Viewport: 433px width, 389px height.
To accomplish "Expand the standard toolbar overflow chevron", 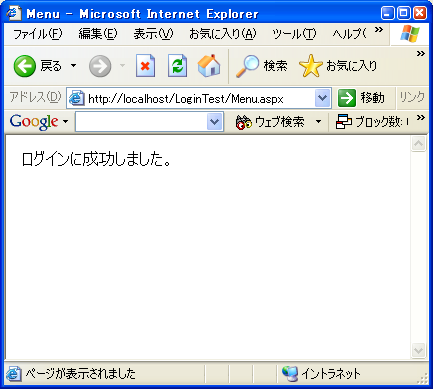I will click(x=421, y=53).
